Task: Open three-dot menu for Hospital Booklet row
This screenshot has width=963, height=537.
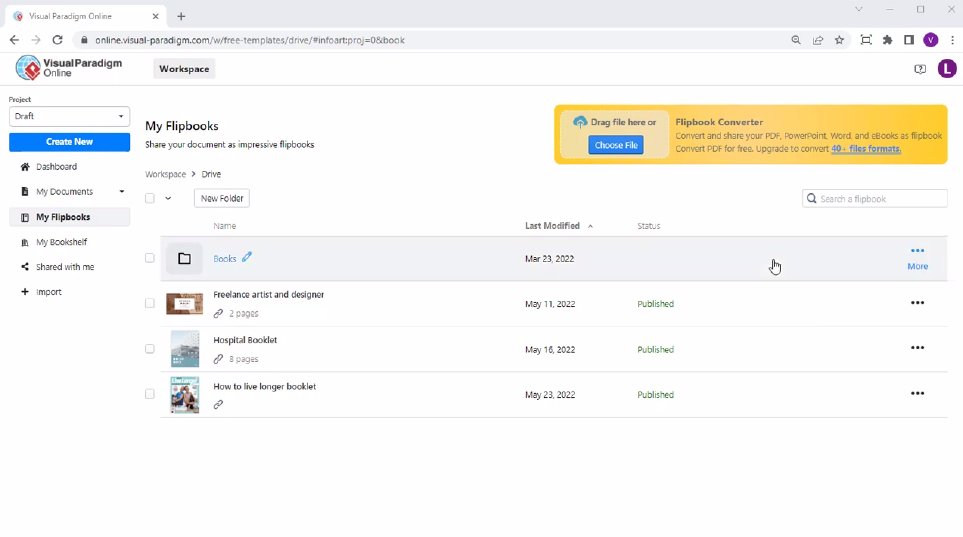Action: 917,348
